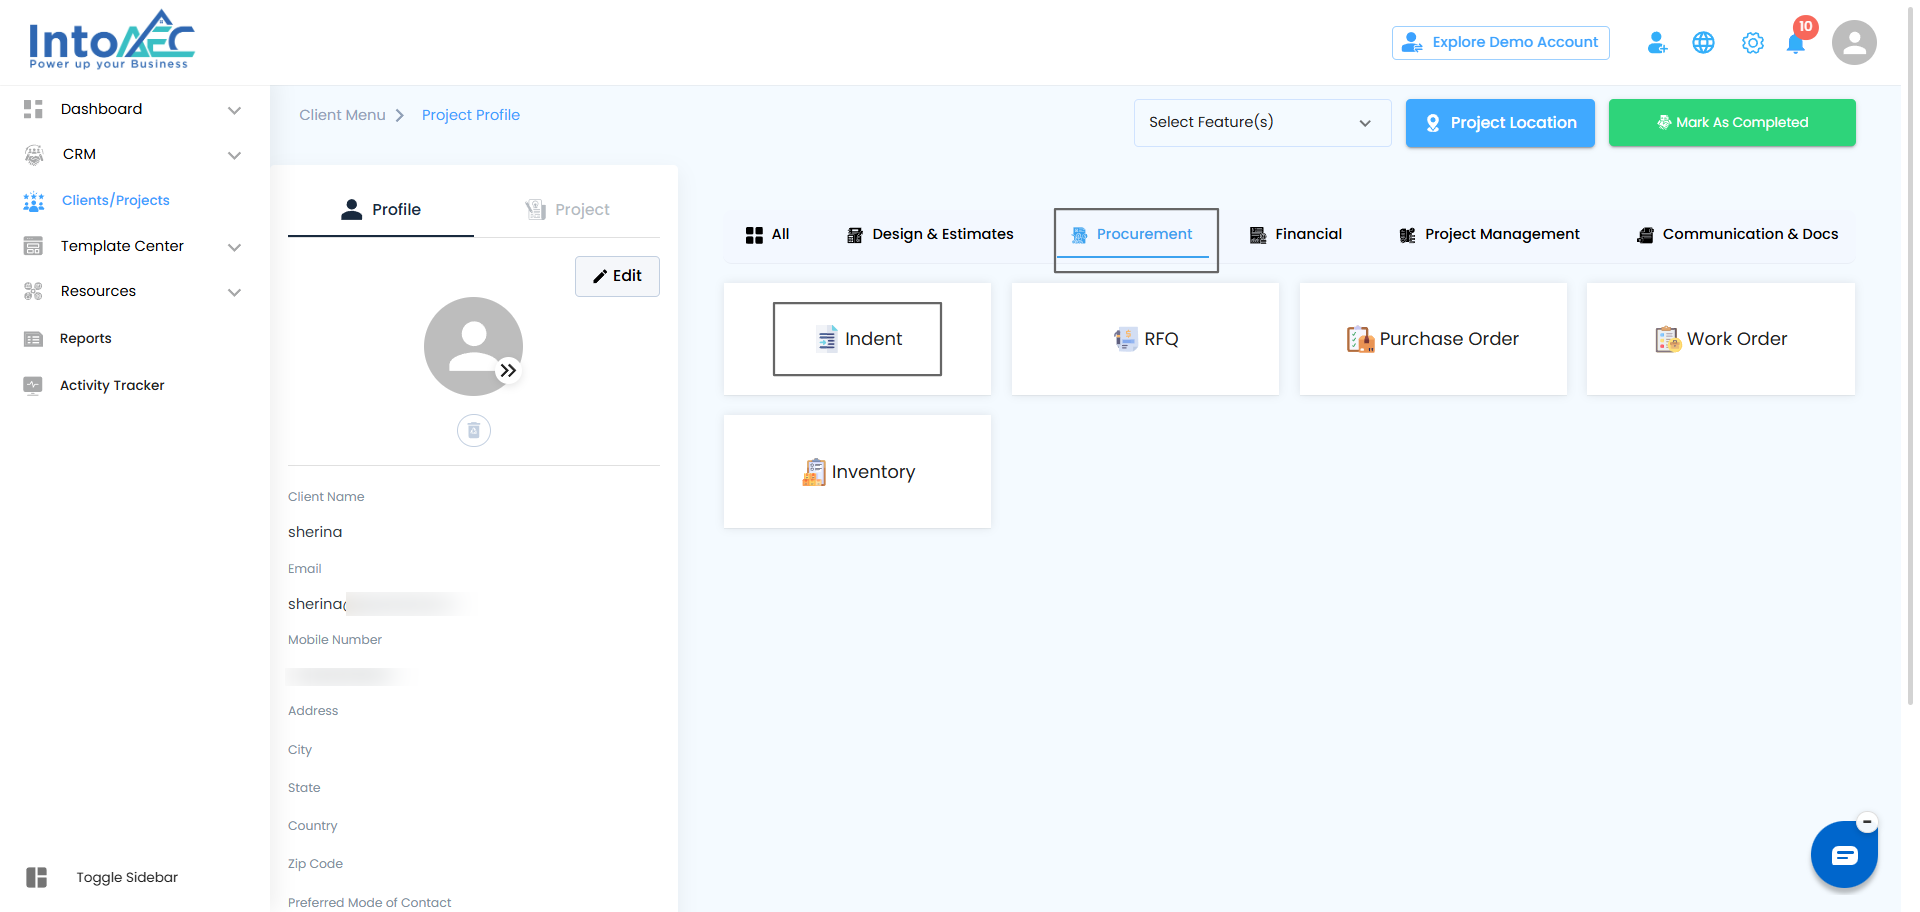1920x912 pixels.
Task: Open the Purchase Order card
Action: click(1433, 339)
